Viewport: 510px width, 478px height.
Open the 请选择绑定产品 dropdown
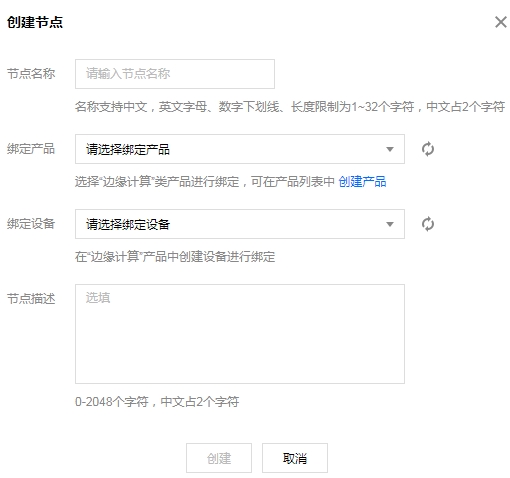[240, 149]
